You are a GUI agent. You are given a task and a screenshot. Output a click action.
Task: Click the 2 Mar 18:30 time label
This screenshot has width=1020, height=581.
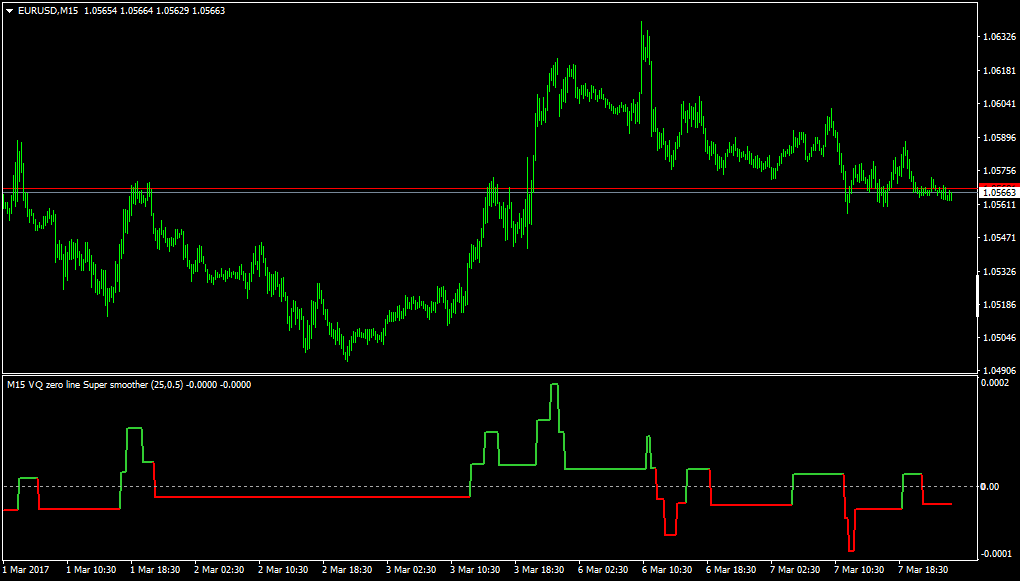(x=347, y=570)
